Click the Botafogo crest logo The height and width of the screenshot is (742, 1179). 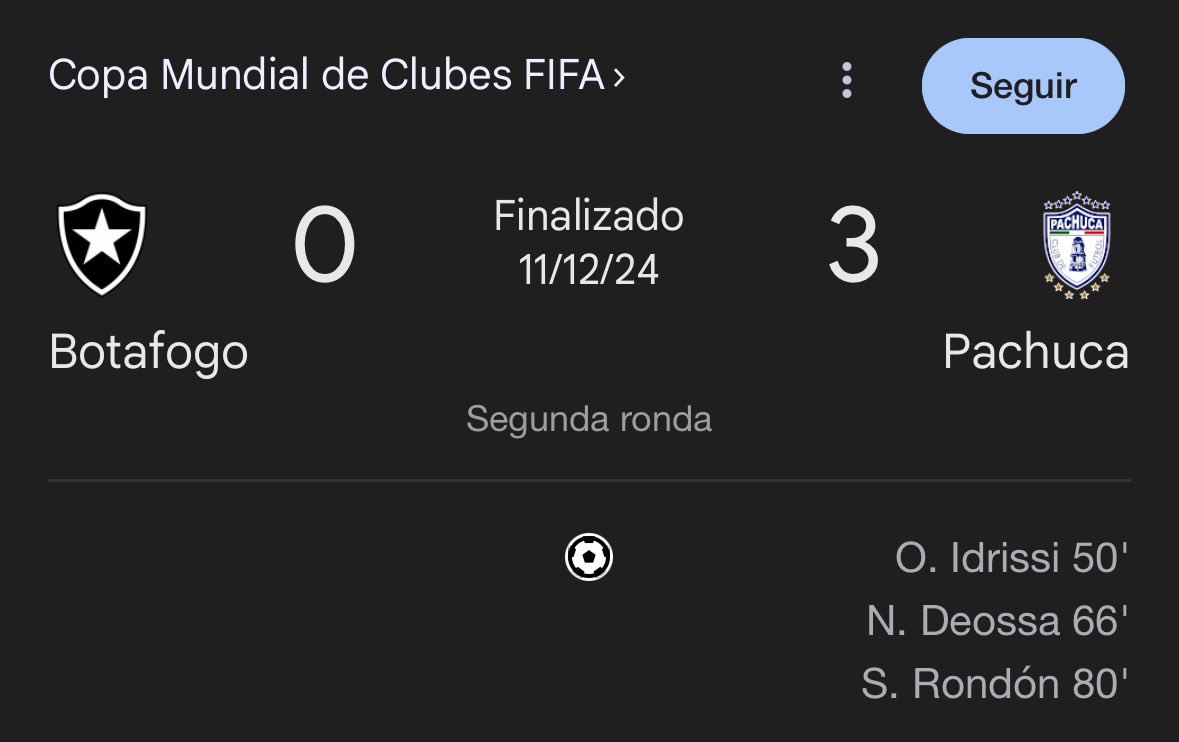[x=102, y=244]
